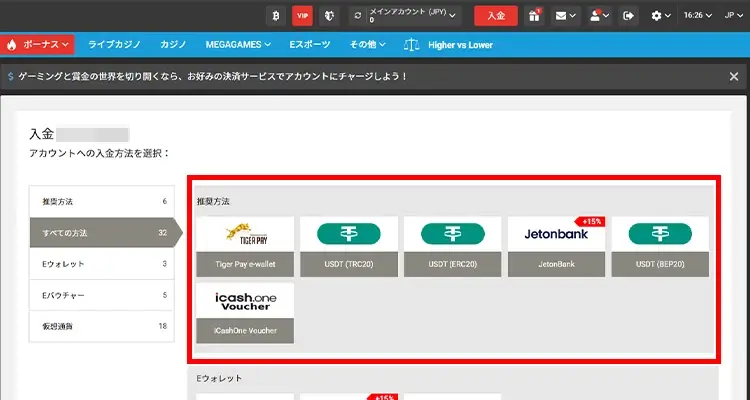The height and width of the screenshot is (400, 750).
Task: Select the USDT (TRC20) label
Action: (x=349, y=264)
